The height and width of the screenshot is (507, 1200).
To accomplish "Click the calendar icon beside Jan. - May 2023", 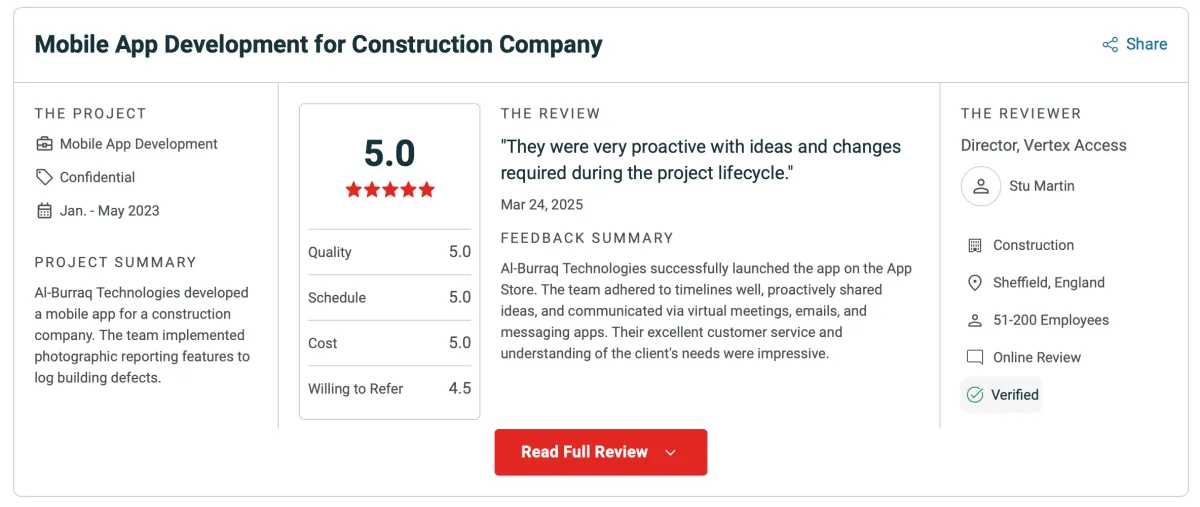I will point(44,211).
